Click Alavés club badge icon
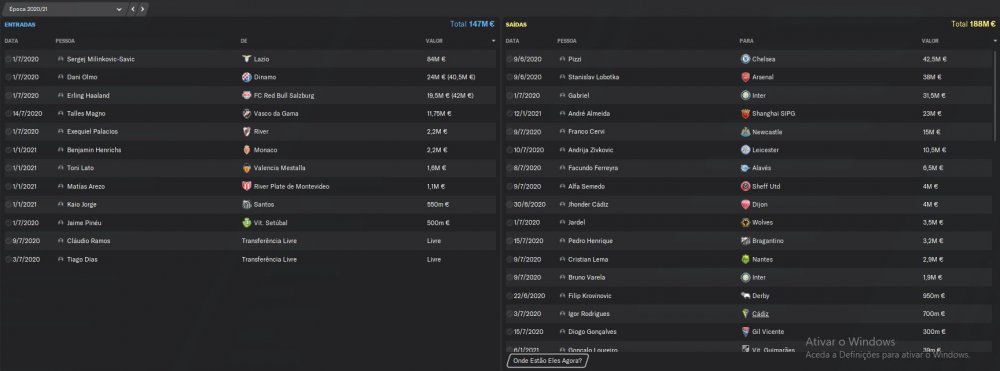 pyautogui.click(x=745, y=168)
